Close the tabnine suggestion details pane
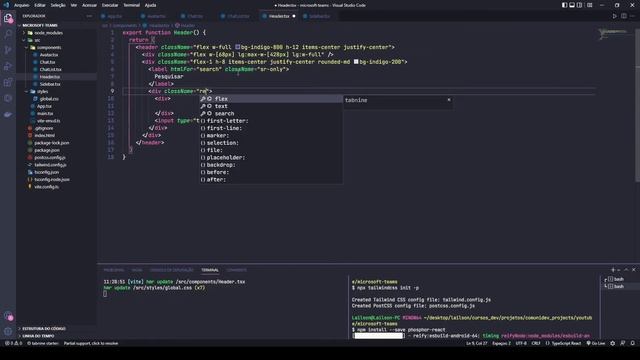This screenshot has width=640, height=360. [x=449, y=100]
